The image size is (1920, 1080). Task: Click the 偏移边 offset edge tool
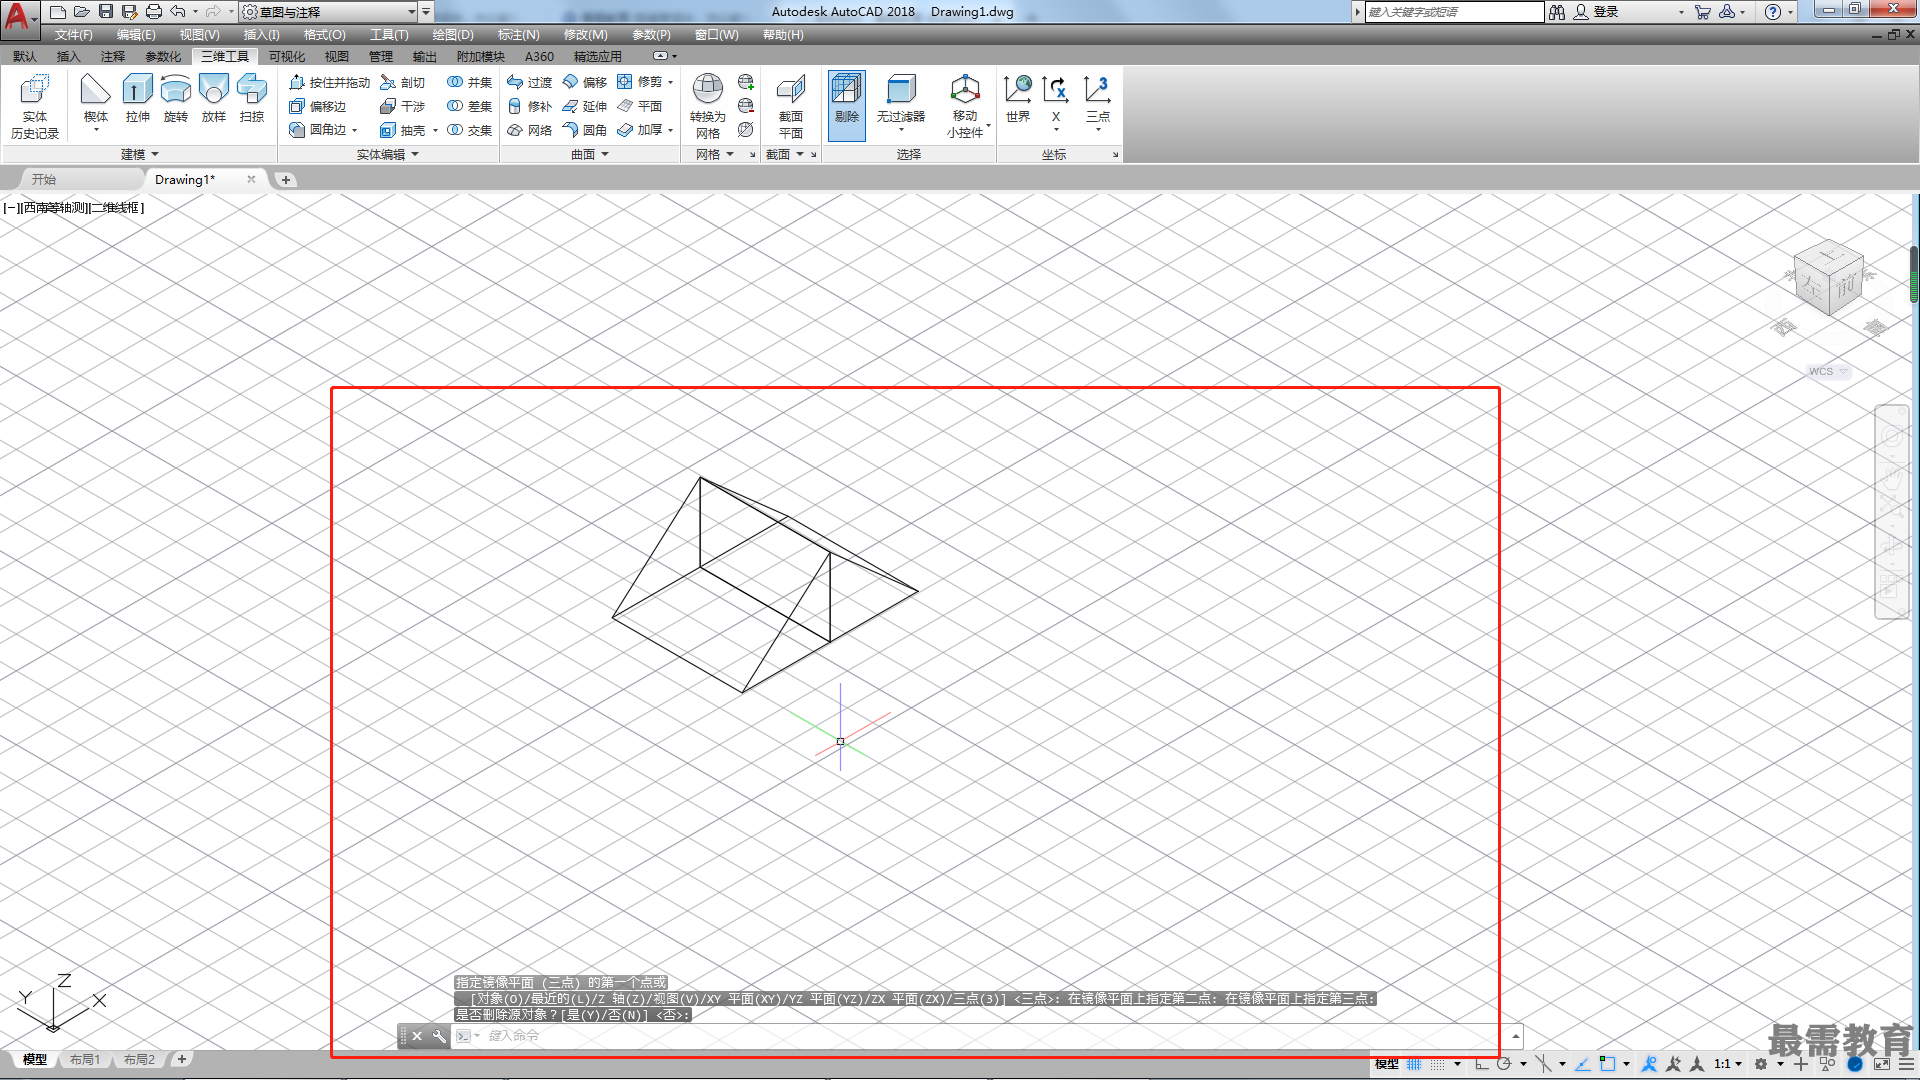click(x=317, y=106)
